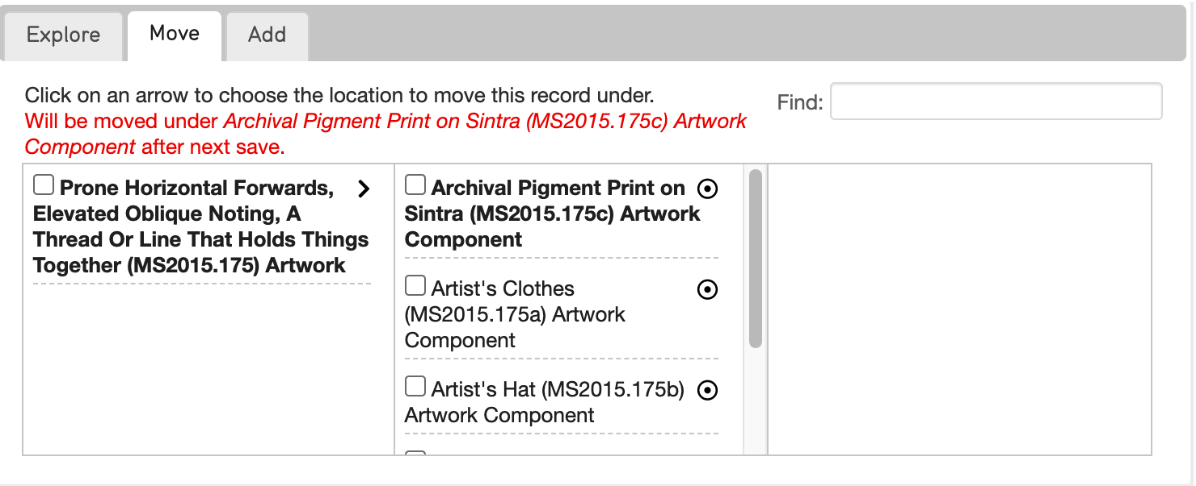Choose target icon beside Artist's Clothes
The height and width of the screenshot is (486, 1196).
click(x=708, y=289)
